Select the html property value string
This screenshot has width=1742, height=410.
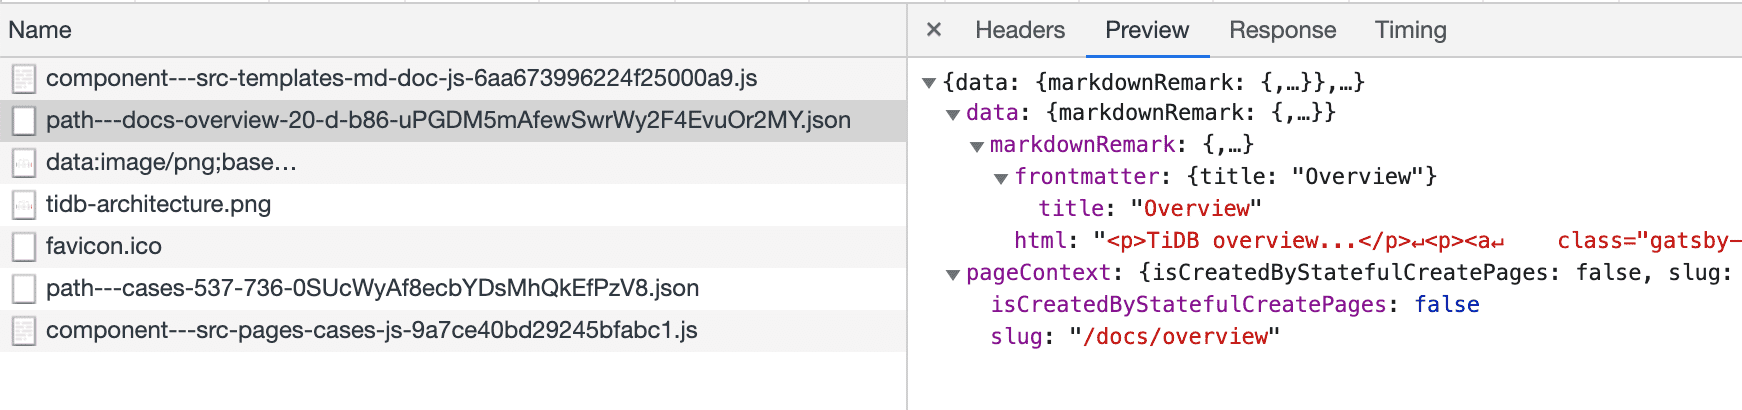click(x=1300, y=241)
